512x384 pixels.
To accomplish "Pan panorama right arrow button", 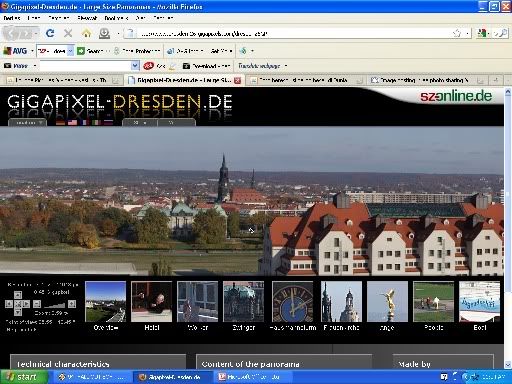I will (x=26, y=304).
